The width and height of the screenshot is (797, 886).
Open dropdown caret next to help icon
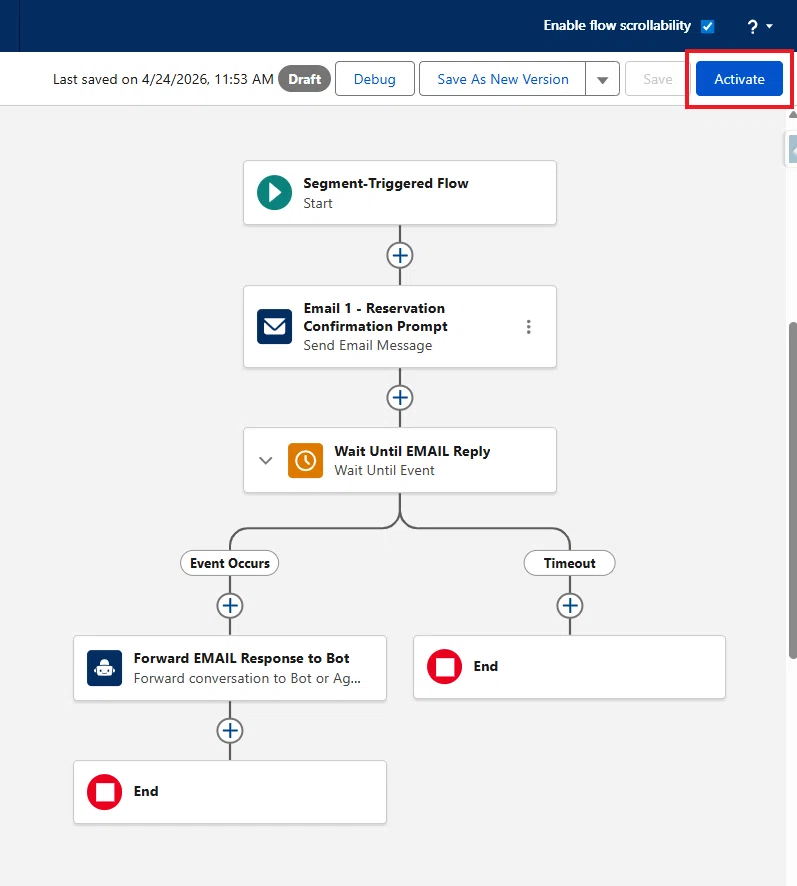click(769, 26)
